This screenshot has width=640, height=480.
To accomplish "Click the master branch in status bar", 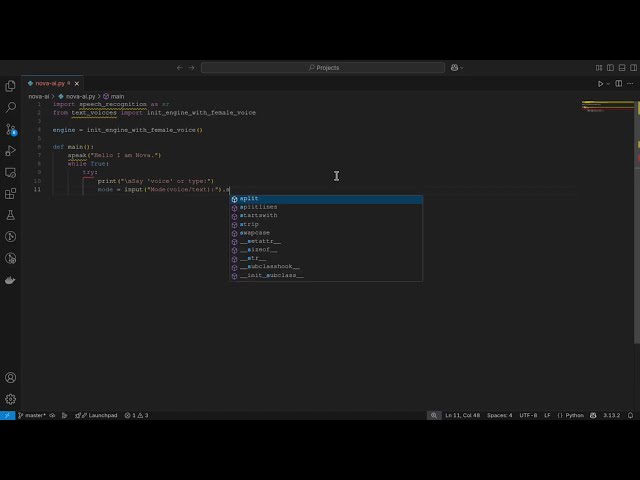I will pyautogui.click(x=31, y=416).
